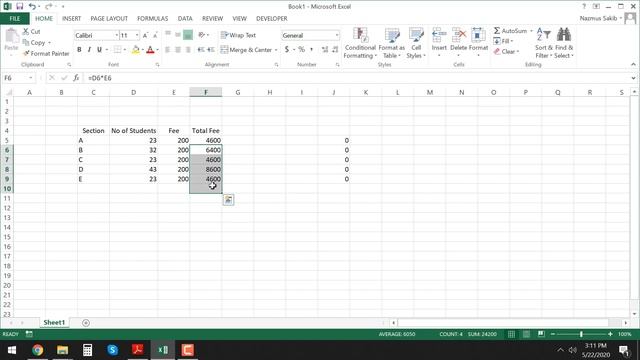The image size is (640, 360).
Task: Adjust the zoom slider handle
Action: click(581, 334)
